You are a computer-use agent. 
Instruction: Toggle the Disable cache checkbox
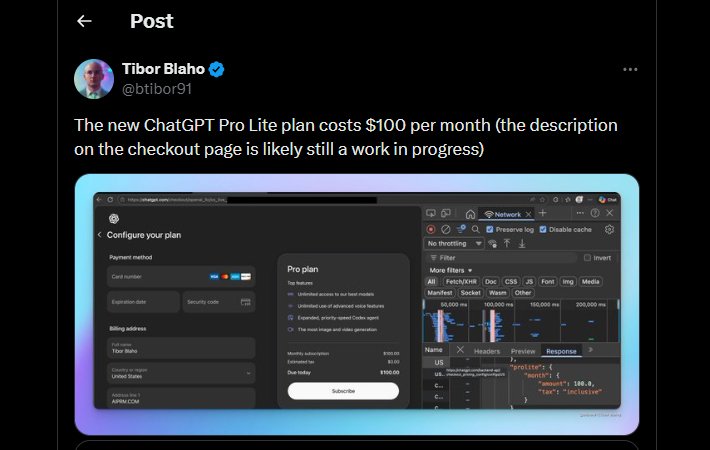(x=543, y=230)
